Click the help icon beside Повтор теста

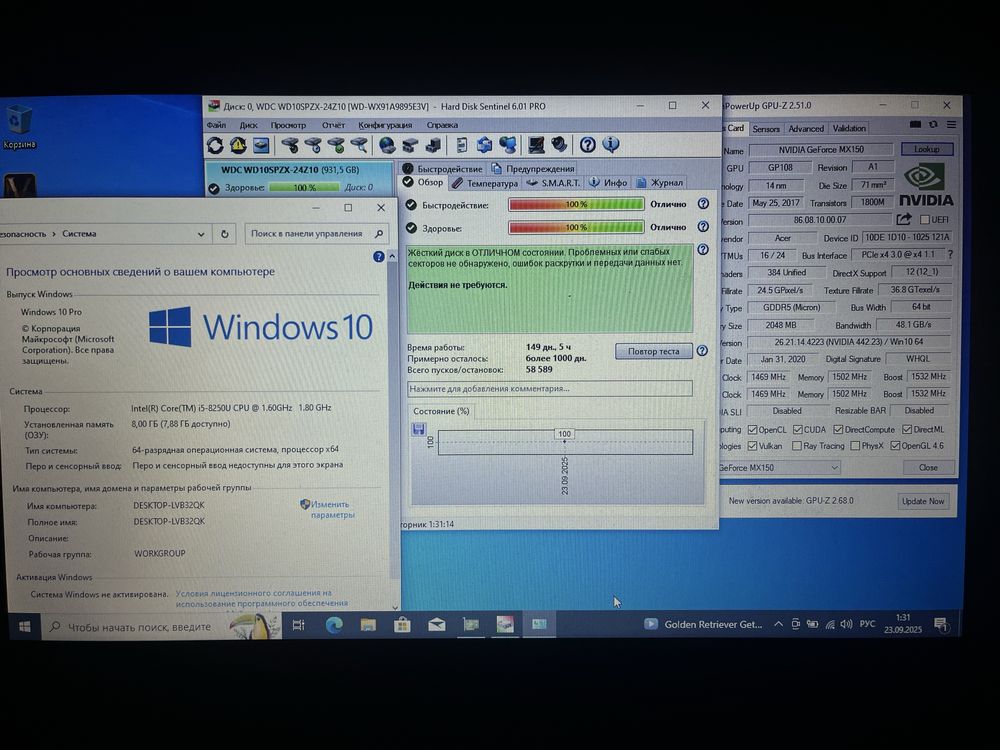click(702, 351)
